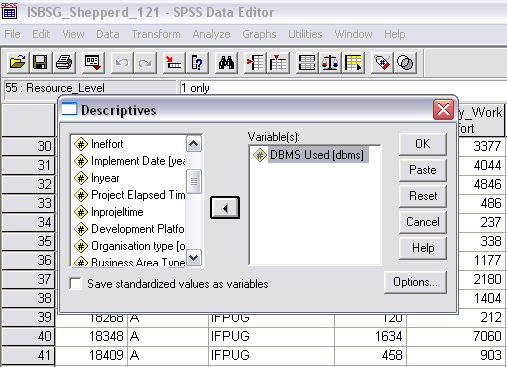507x367 pixels.
Task: Select row header 35
Action: tap(28, 241)
